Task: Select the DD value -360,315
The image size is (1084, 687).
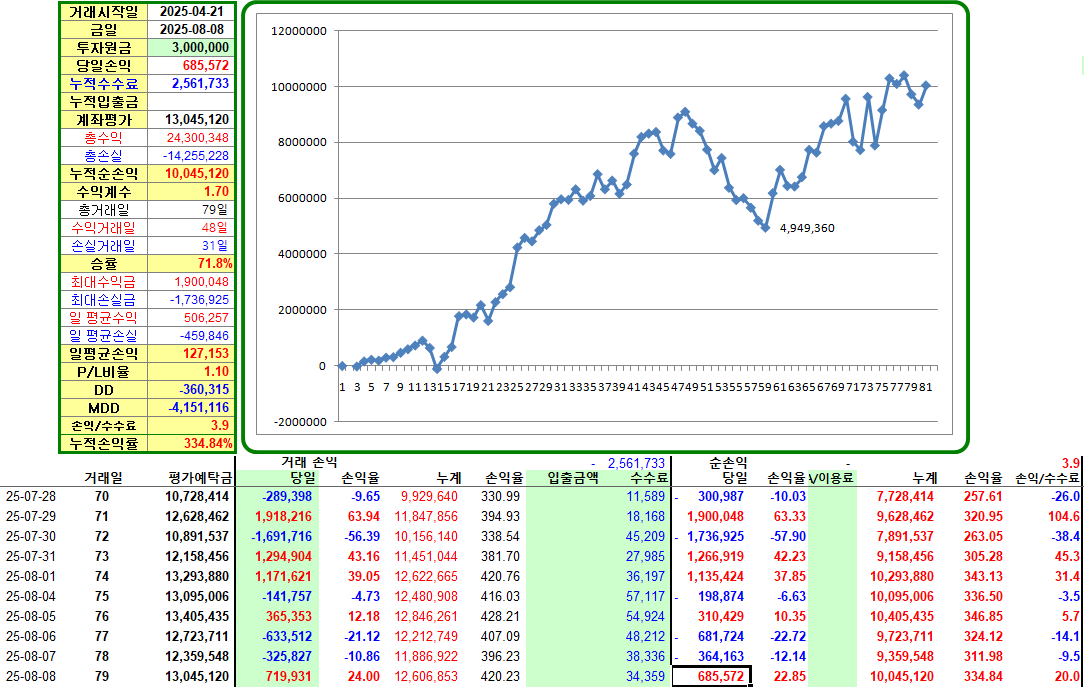Action: point(191,390)
